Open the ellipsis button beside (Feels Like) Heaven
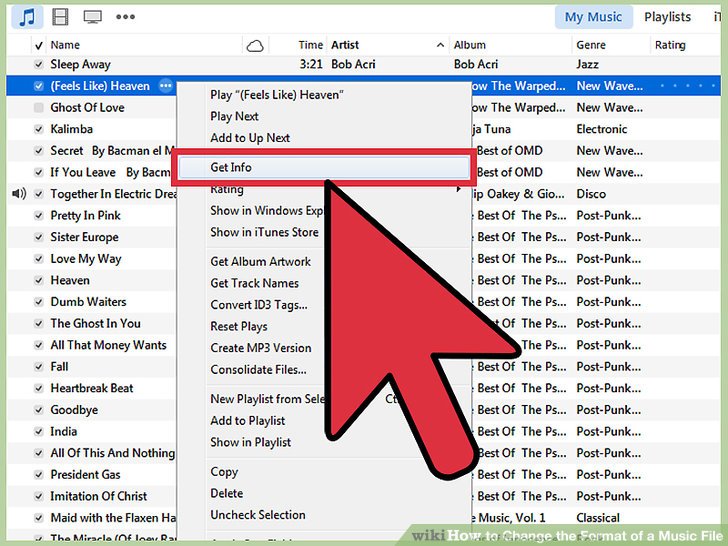 [166, 86]
